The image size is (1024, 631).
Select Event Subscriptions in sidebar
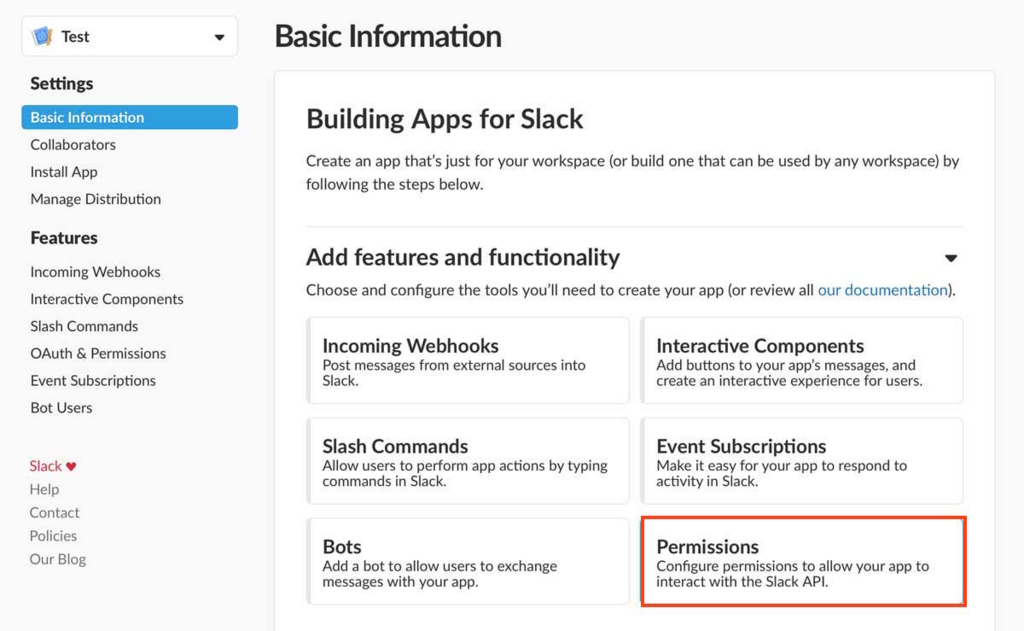(93, 380)
